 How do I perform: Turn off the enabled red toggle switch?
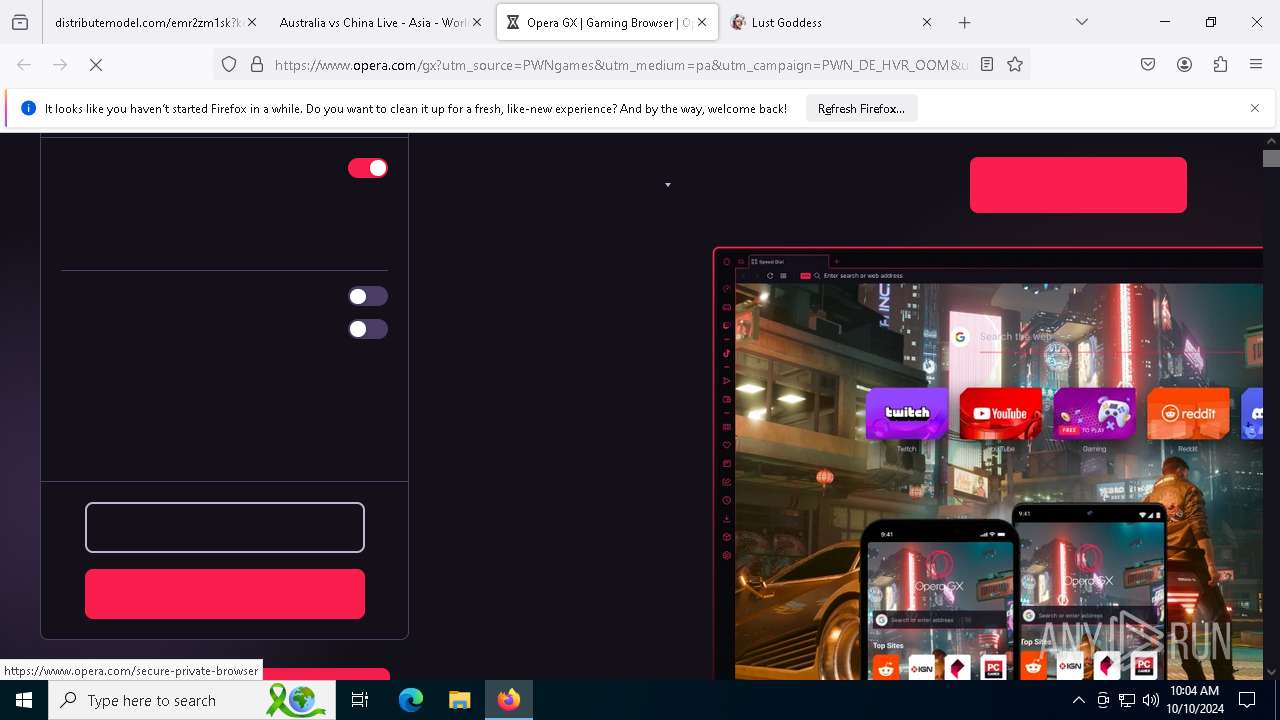(367, 168)
